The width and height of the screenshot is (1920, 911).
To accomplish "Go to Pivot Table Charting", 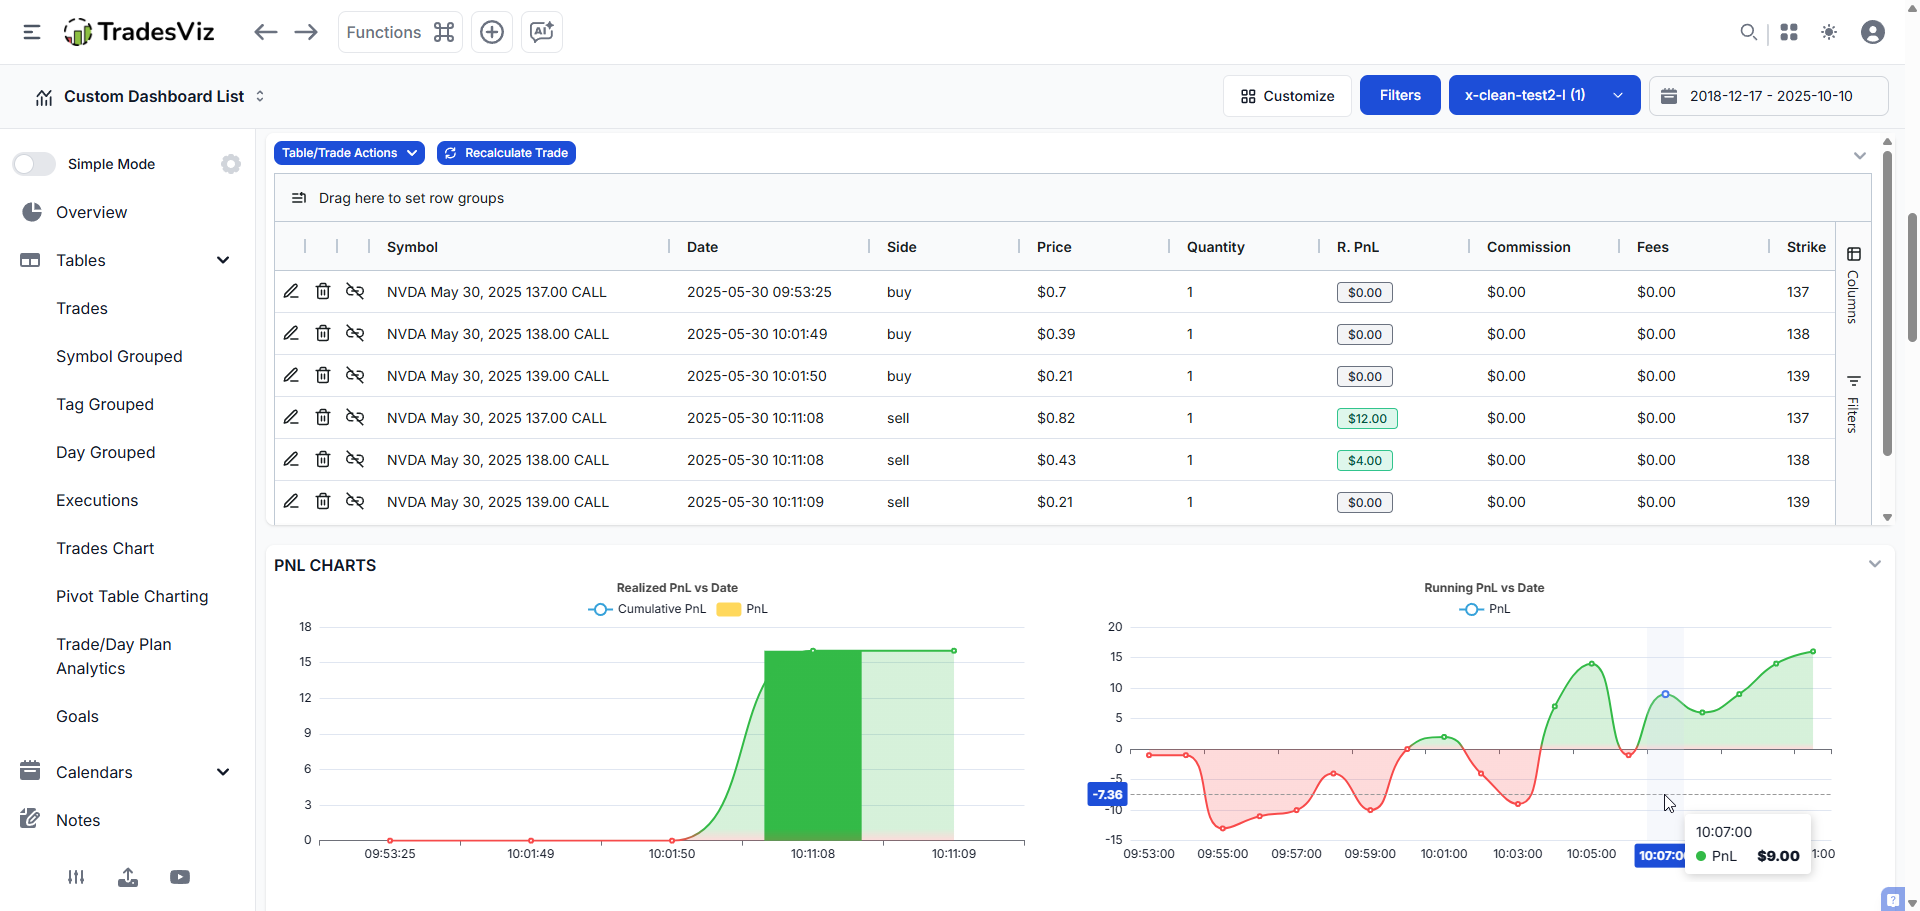I will point(132,596).
